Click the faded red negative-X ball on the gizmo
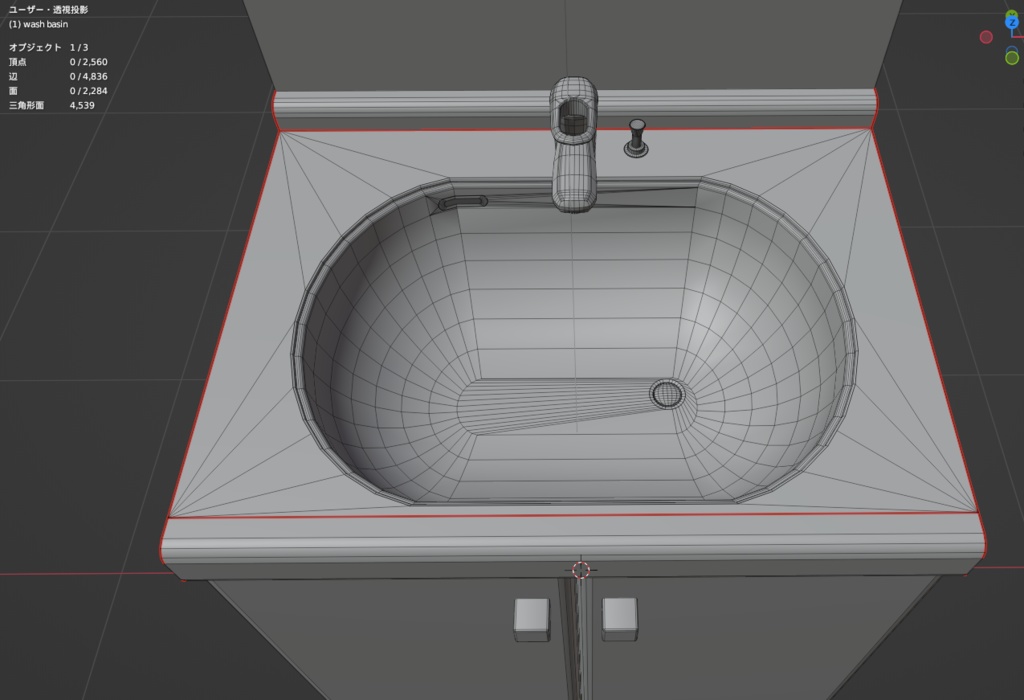1024x700 pixels. point(986,36)
